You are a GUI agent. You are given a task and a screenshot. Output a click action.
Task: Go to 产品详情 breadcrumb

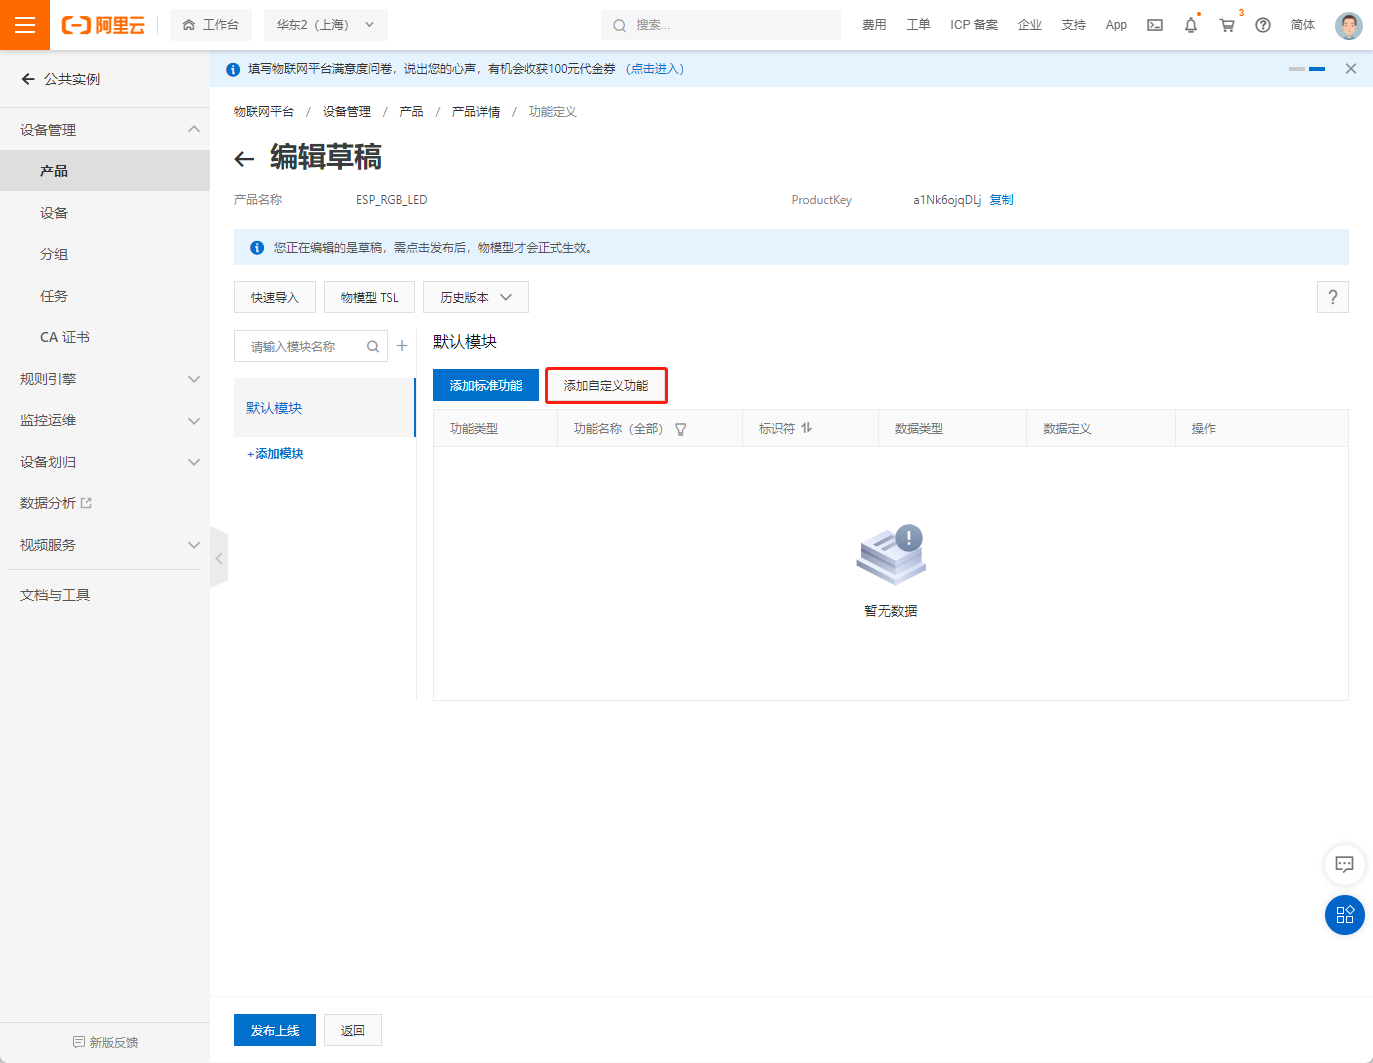[x=476, y=112]
